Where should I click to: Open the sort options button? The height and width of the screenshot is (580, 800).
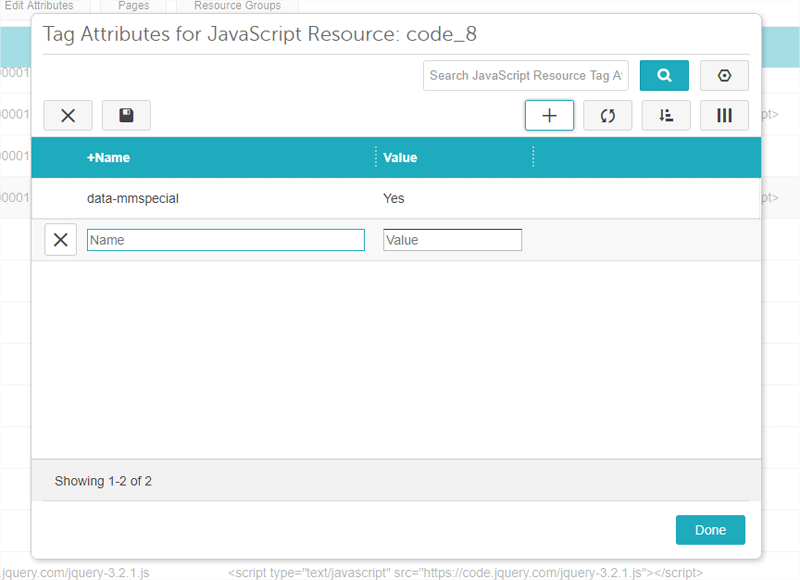tap(666, 115)
